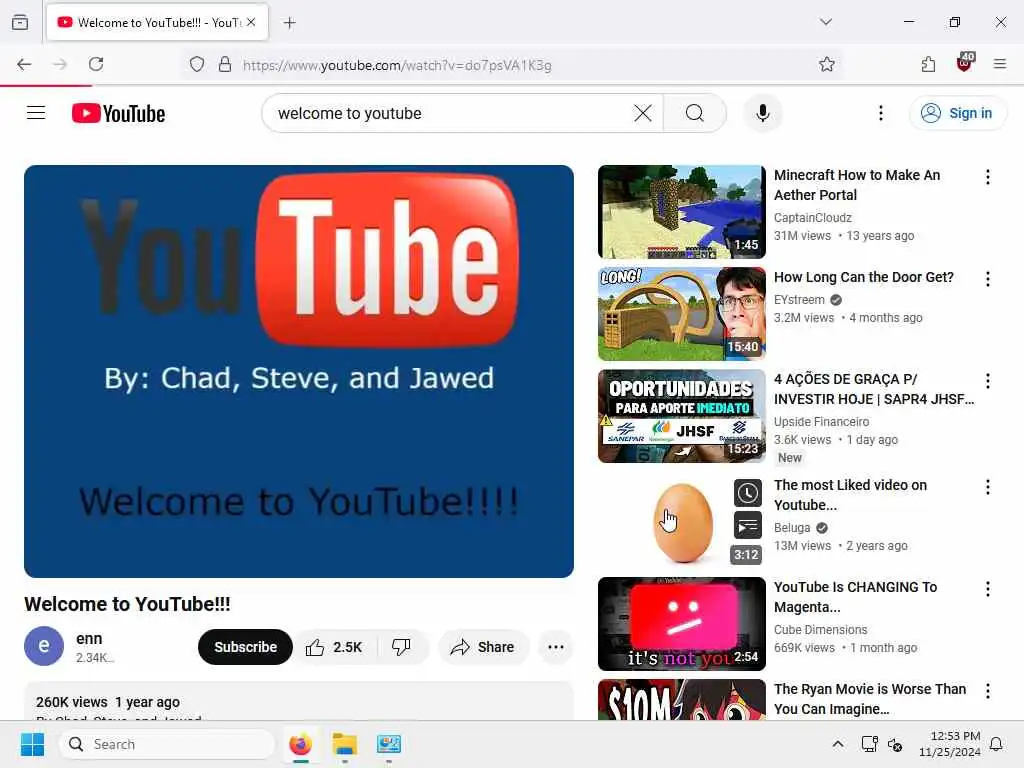This screenshot has height=768, width=1024.
Task: Add egg video to queue
Action: [748, 526]
